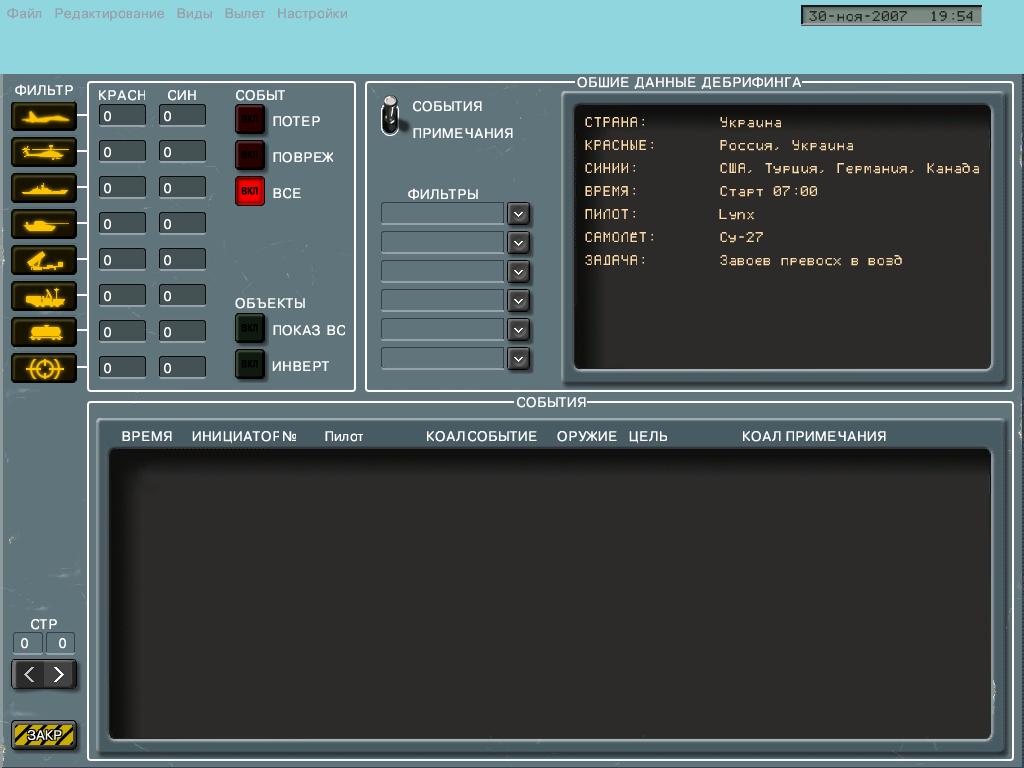Click the left СТР page number field
The image size is (1024, 768).
coord(27,643)
